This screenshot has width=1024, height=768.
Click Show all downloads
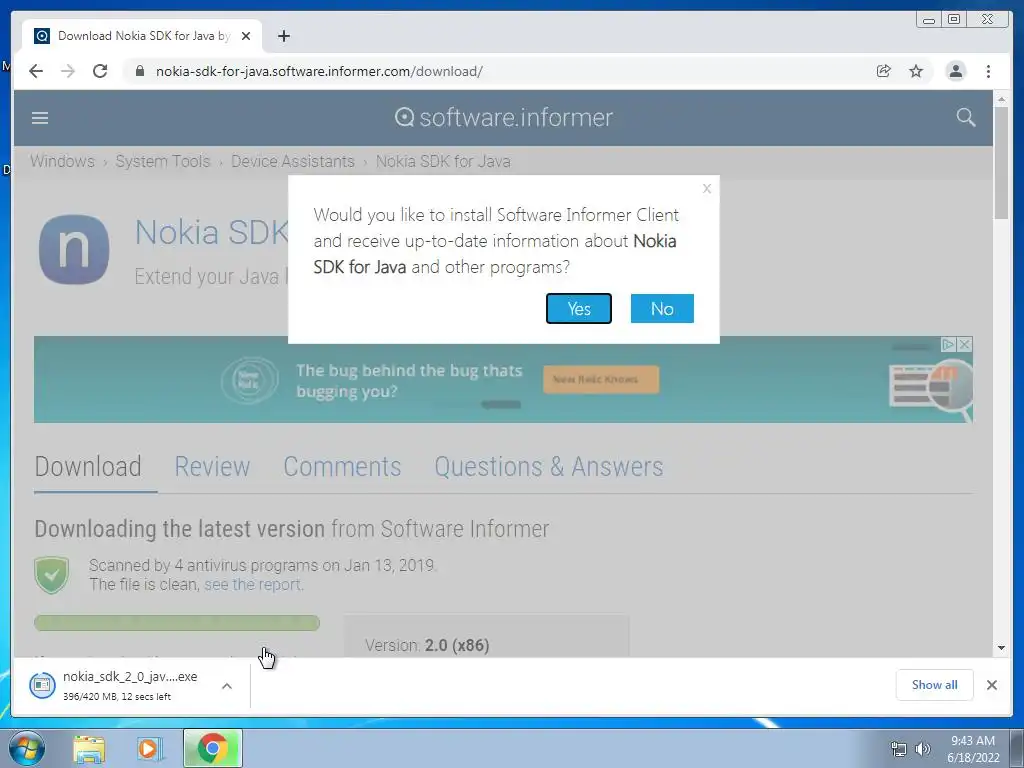tap(935, 684)
